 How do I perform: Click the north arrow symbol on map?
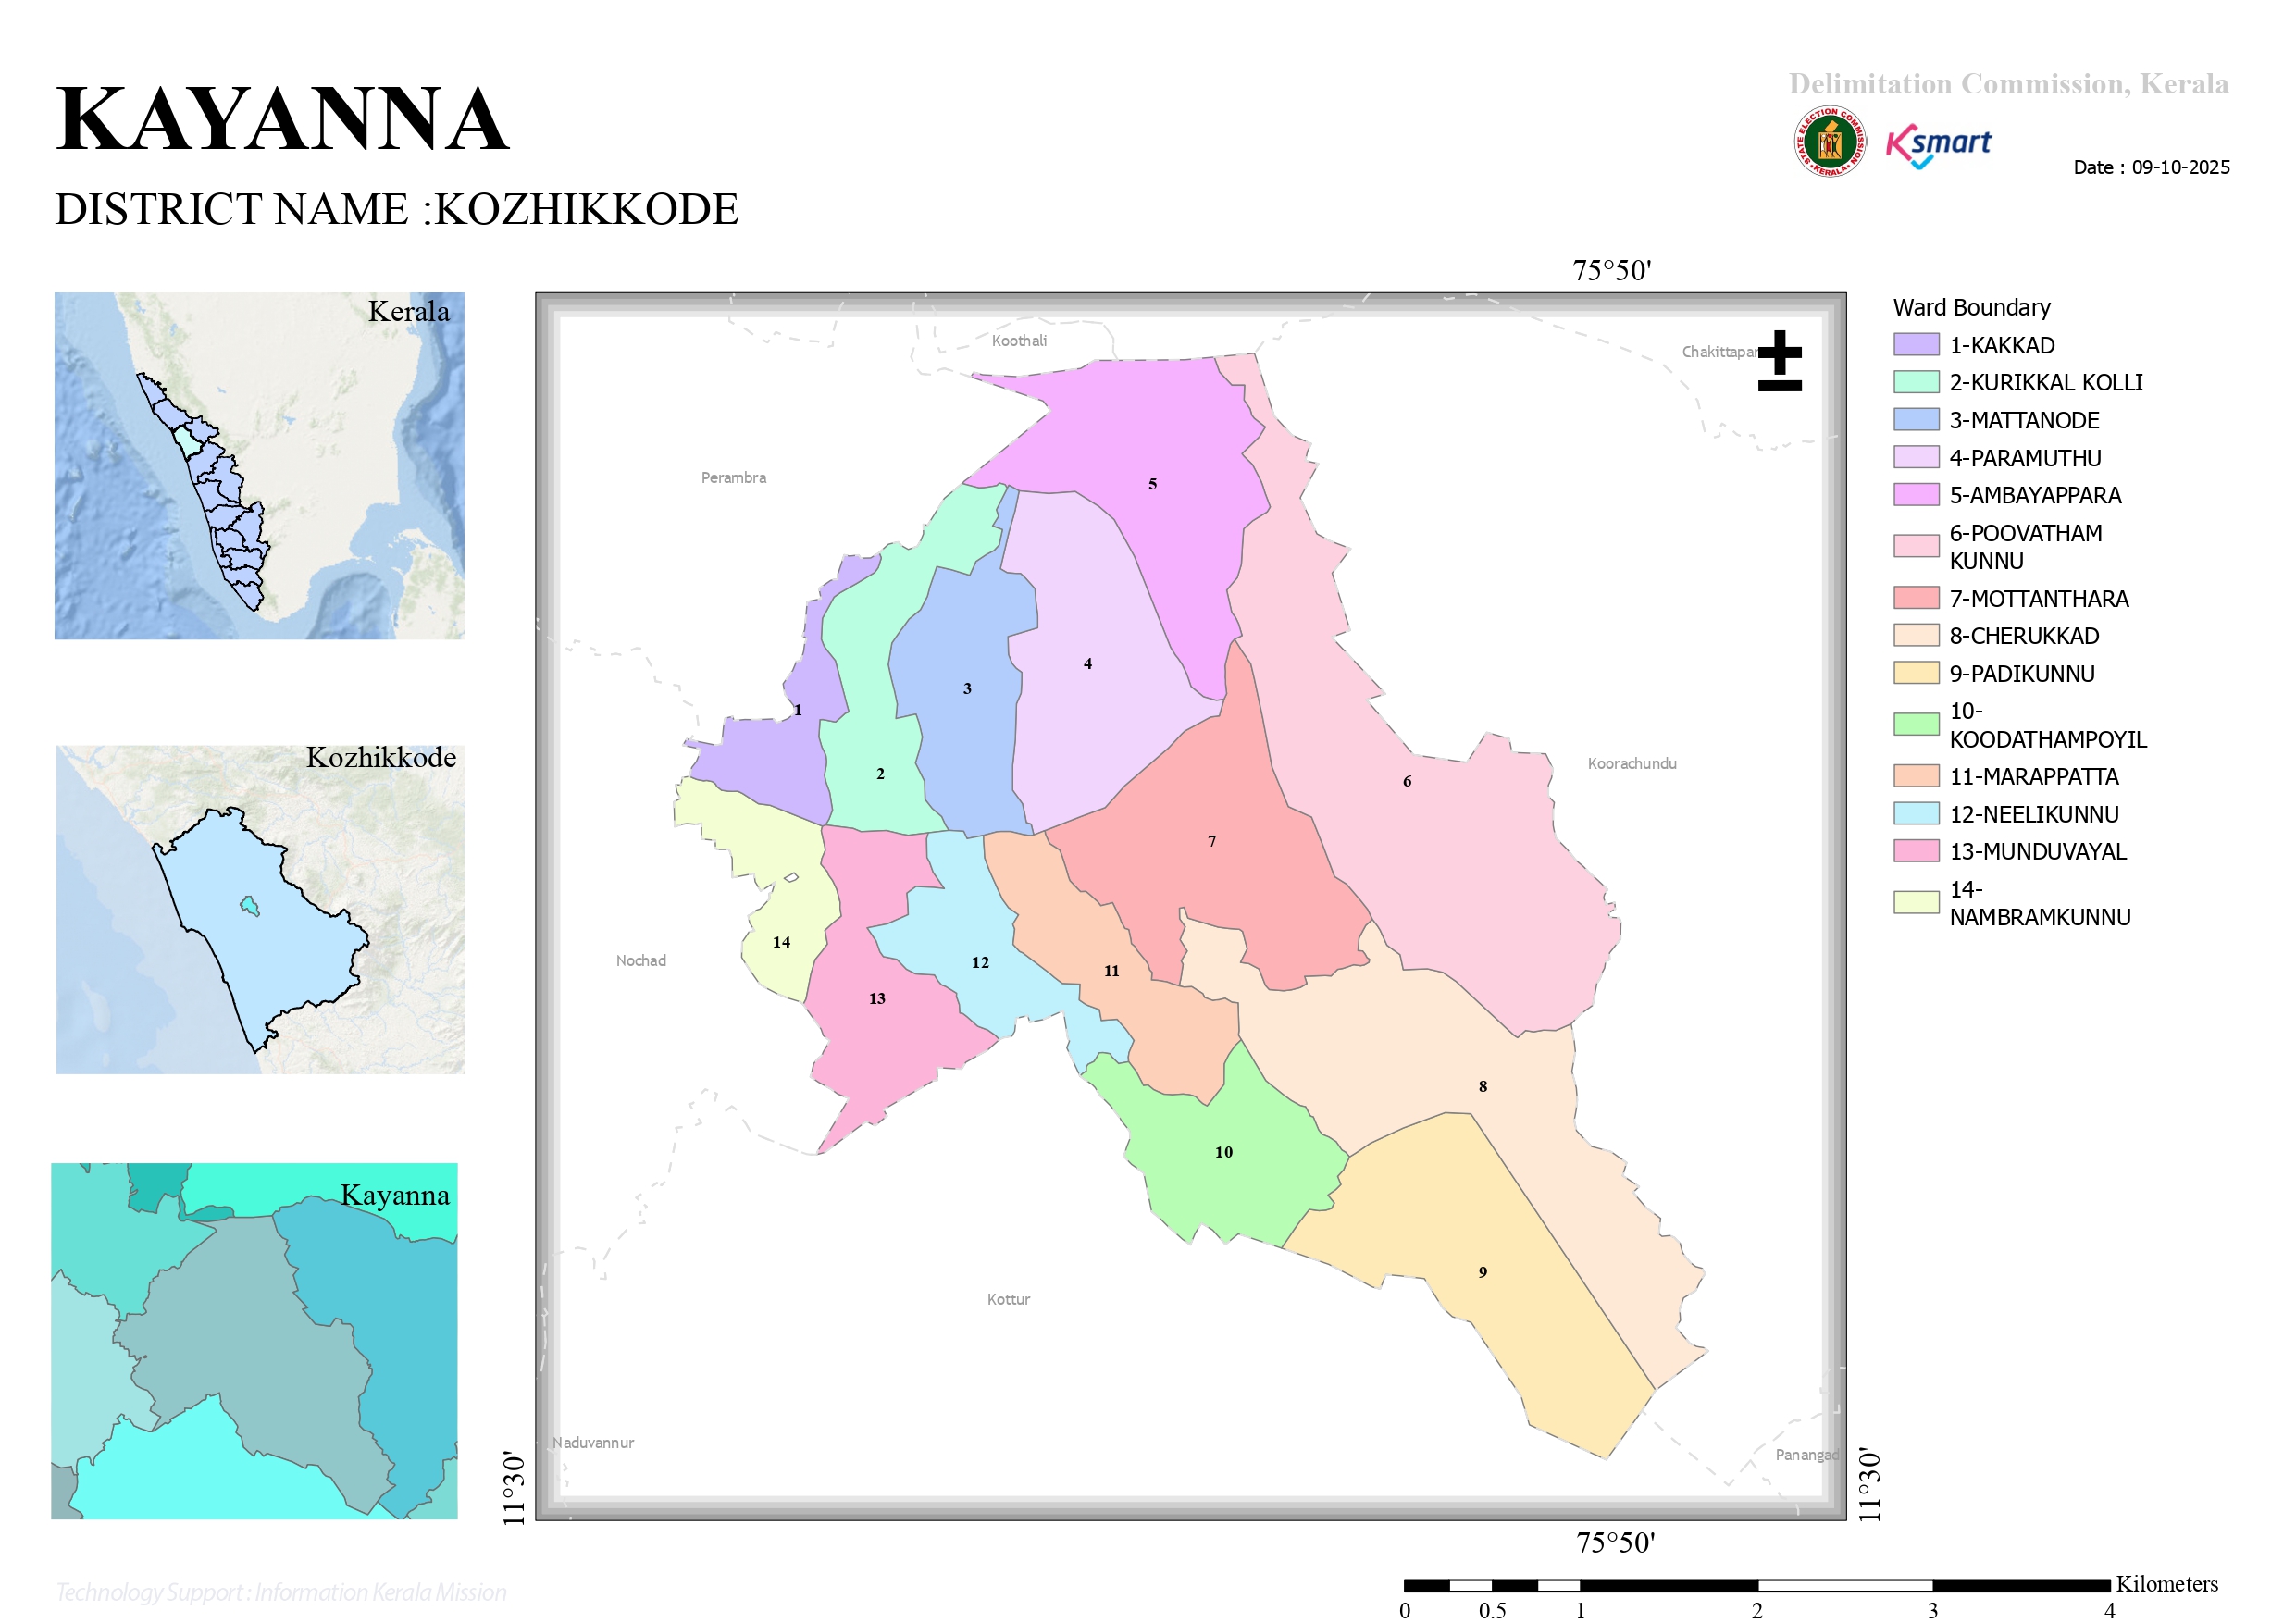coord(1779,360)
